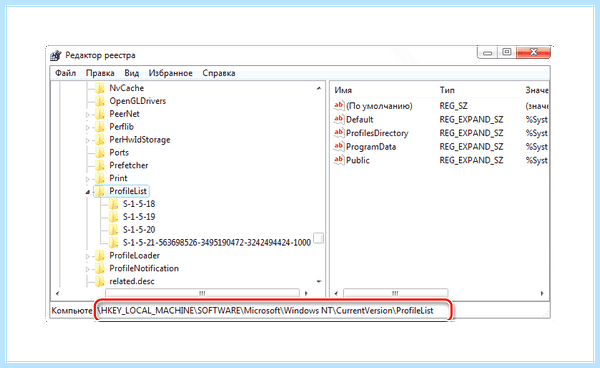
Task: Click the S-1-5-21 long SID folder icon
Action: point(113,243)
